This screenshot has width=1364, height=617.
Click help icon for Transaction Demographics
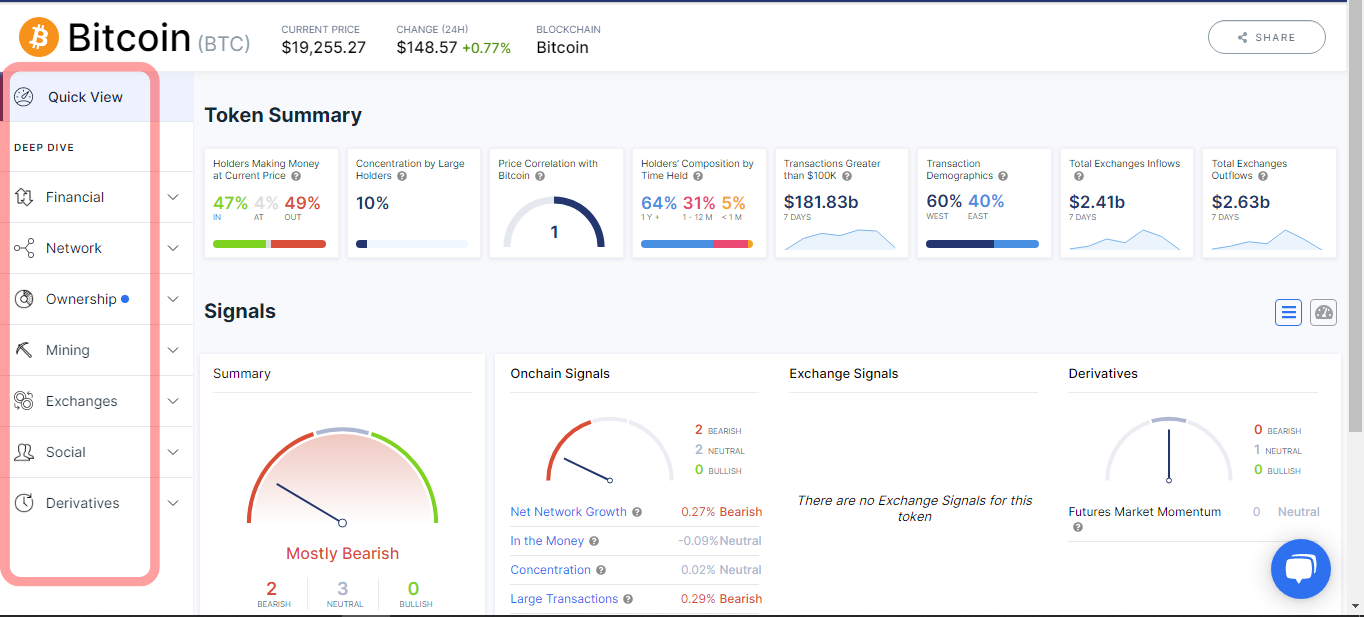tap(1003, 176)
